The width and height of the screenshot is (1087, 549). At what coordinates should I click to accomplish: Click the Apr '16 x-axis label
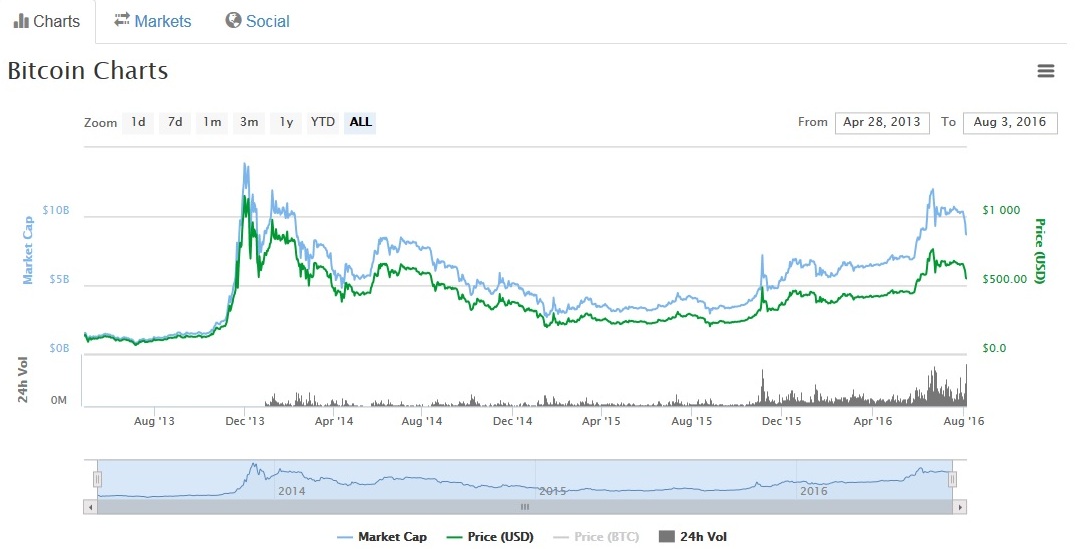pyautogui.click(x=873, y=421)
